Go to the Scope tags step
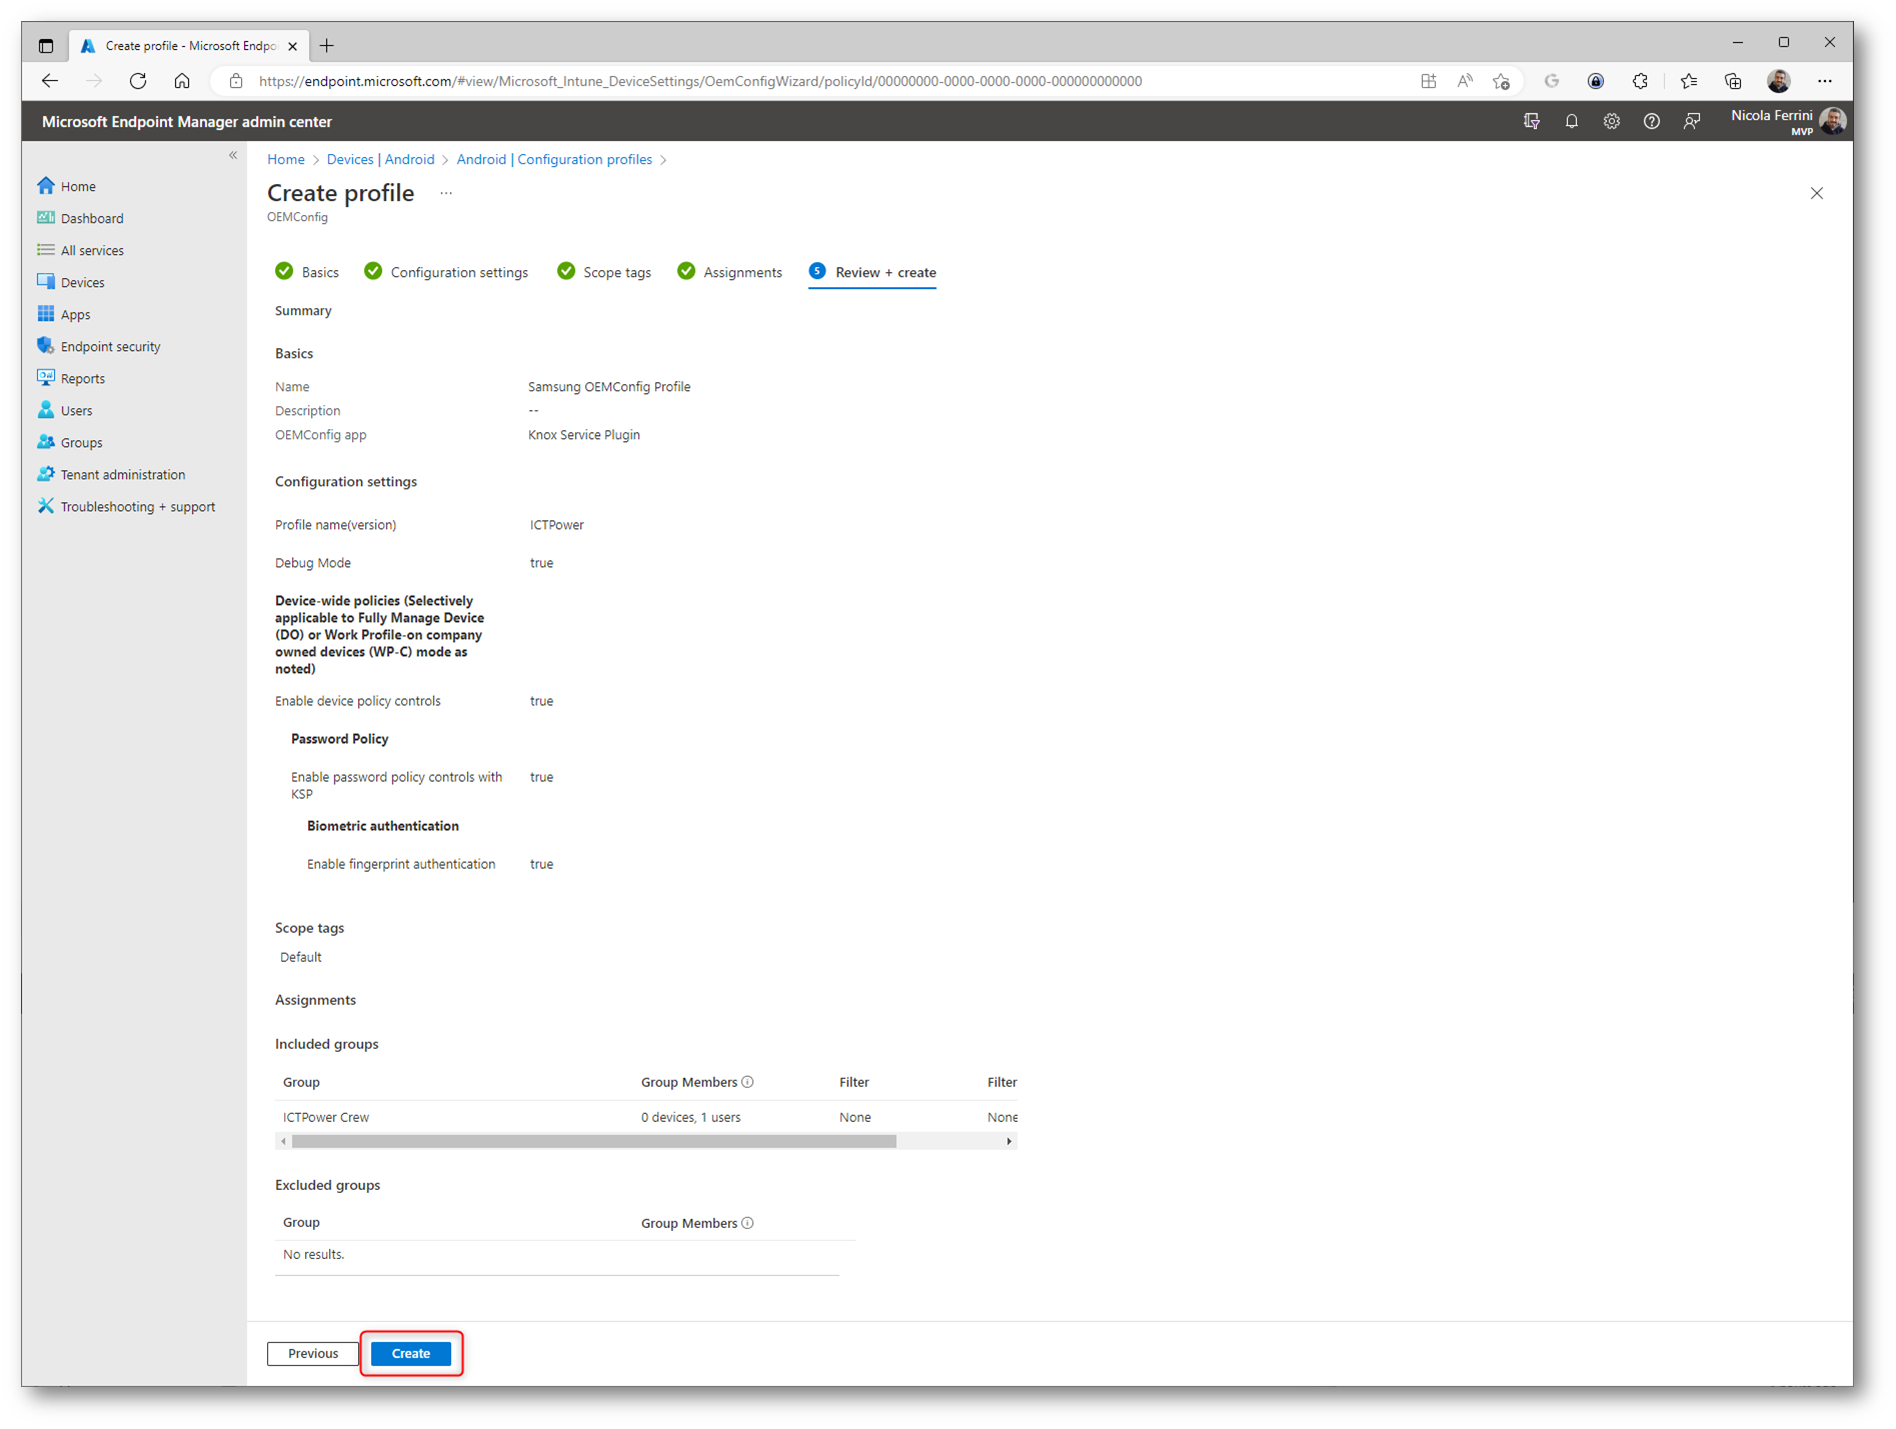This screenshot has height=1429, width=1896. click(x=604, y=272)
